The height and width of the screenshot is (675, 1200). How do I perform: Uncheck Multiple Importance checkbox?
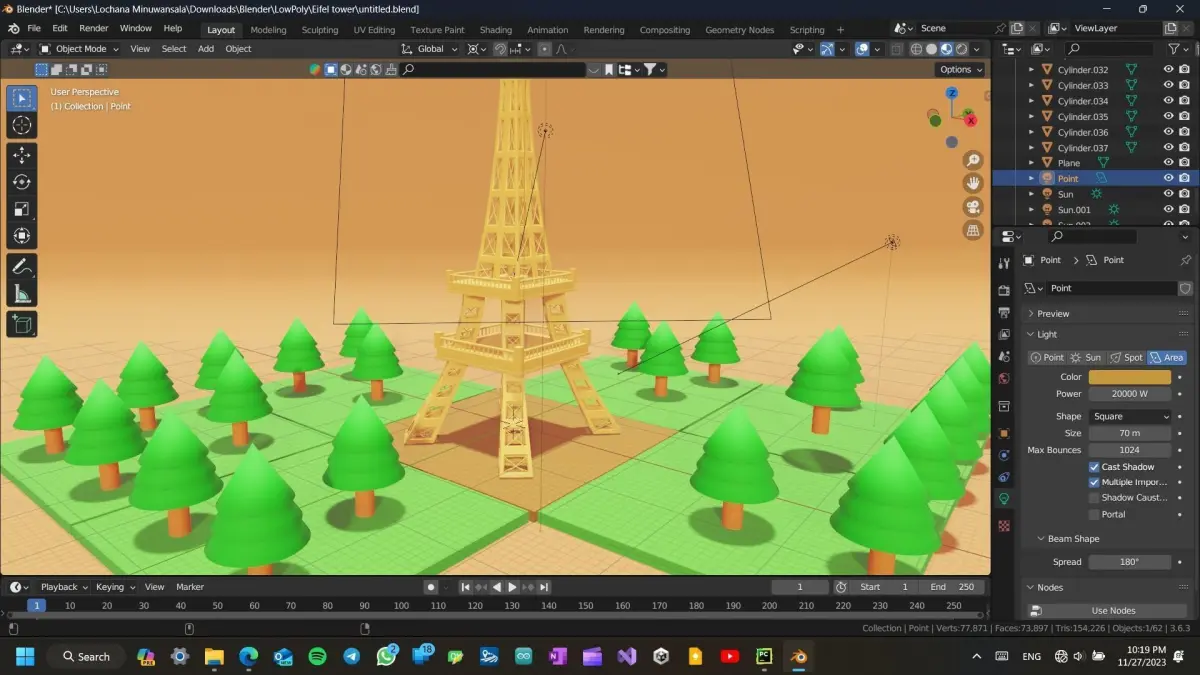[1094, 482]
